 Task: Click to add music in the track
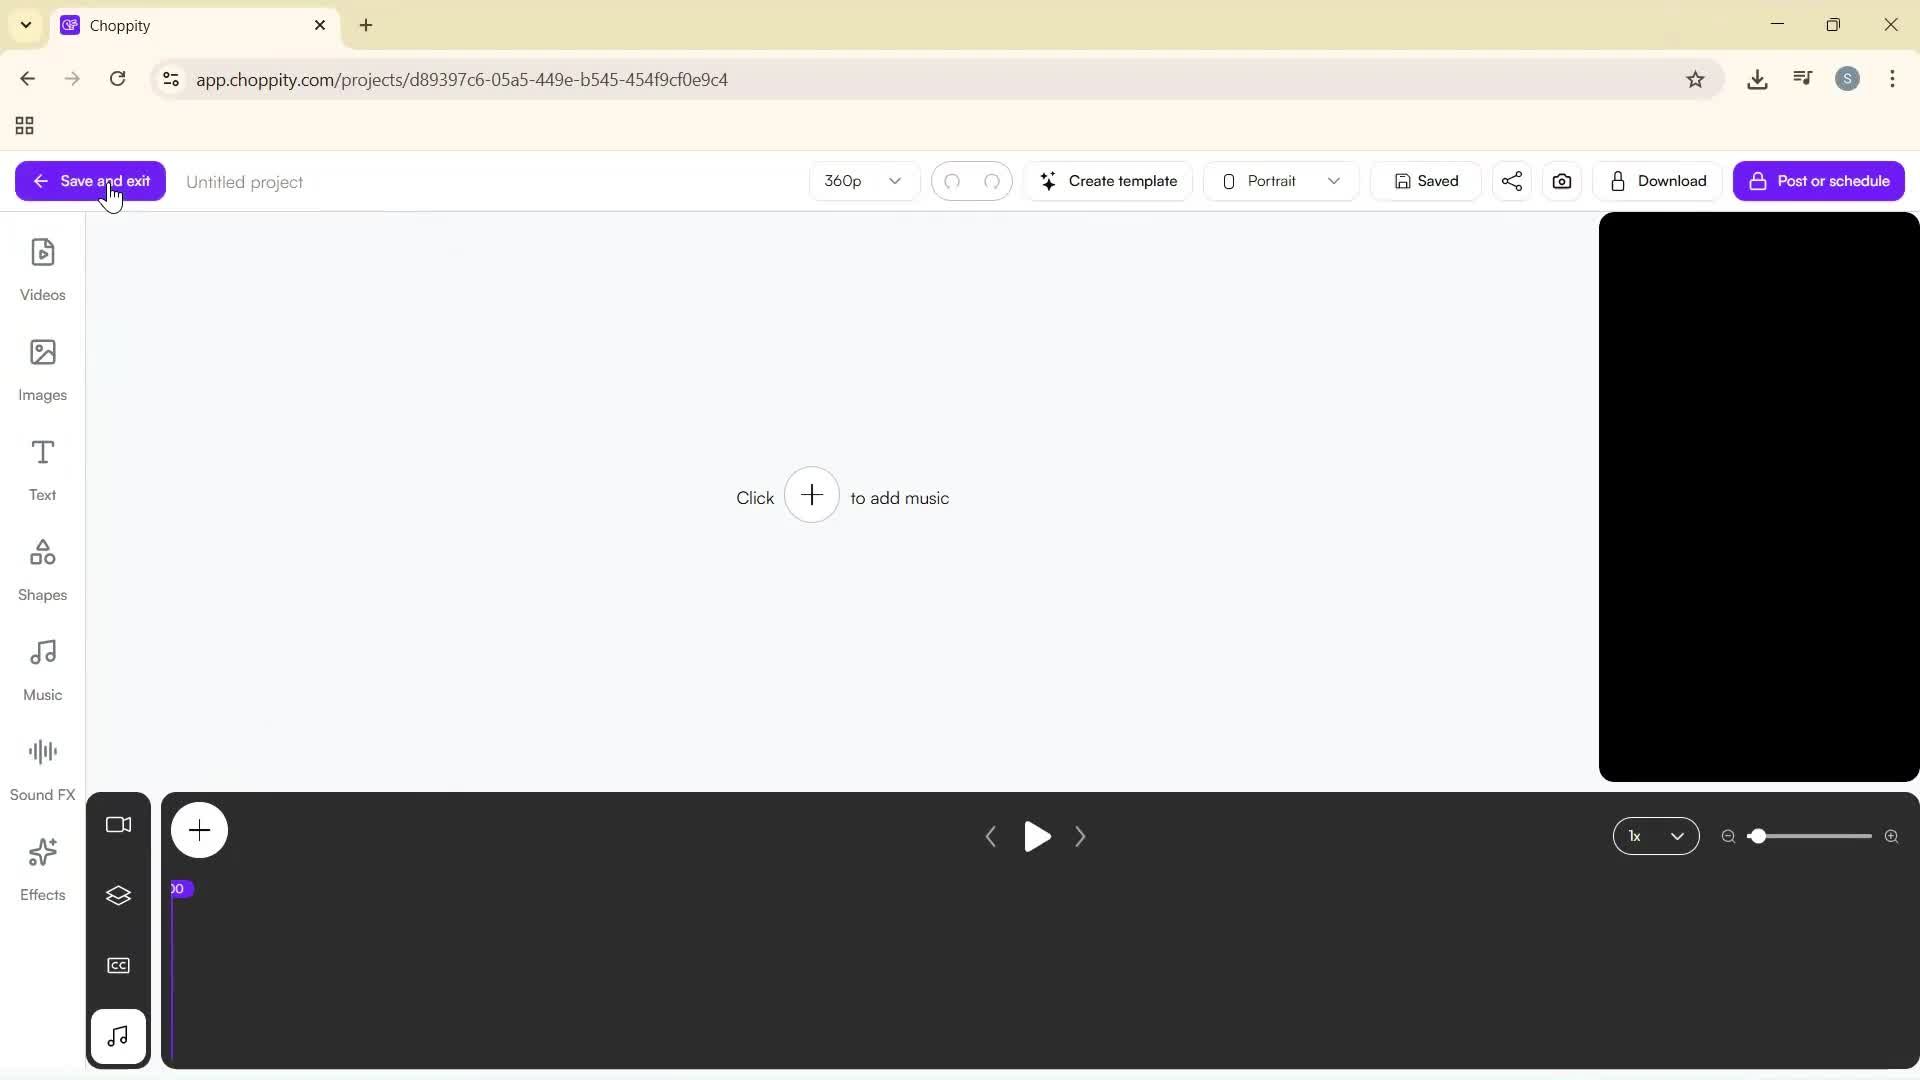click(812, 495)
